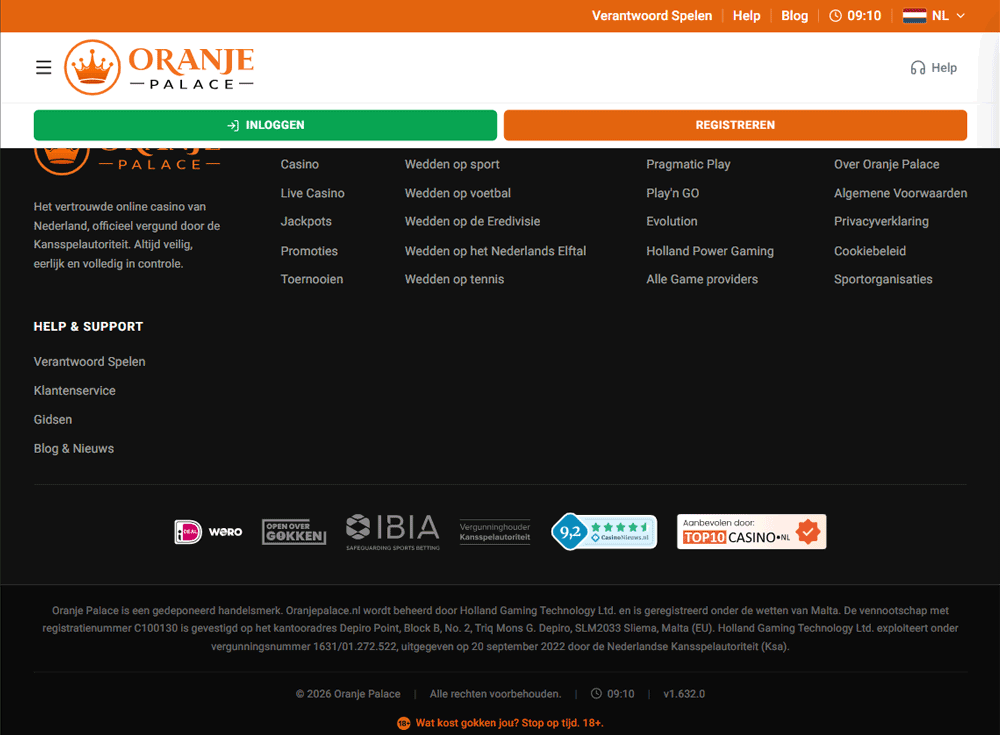Open Wedden op de Eredivisie link

click(473, 221)
